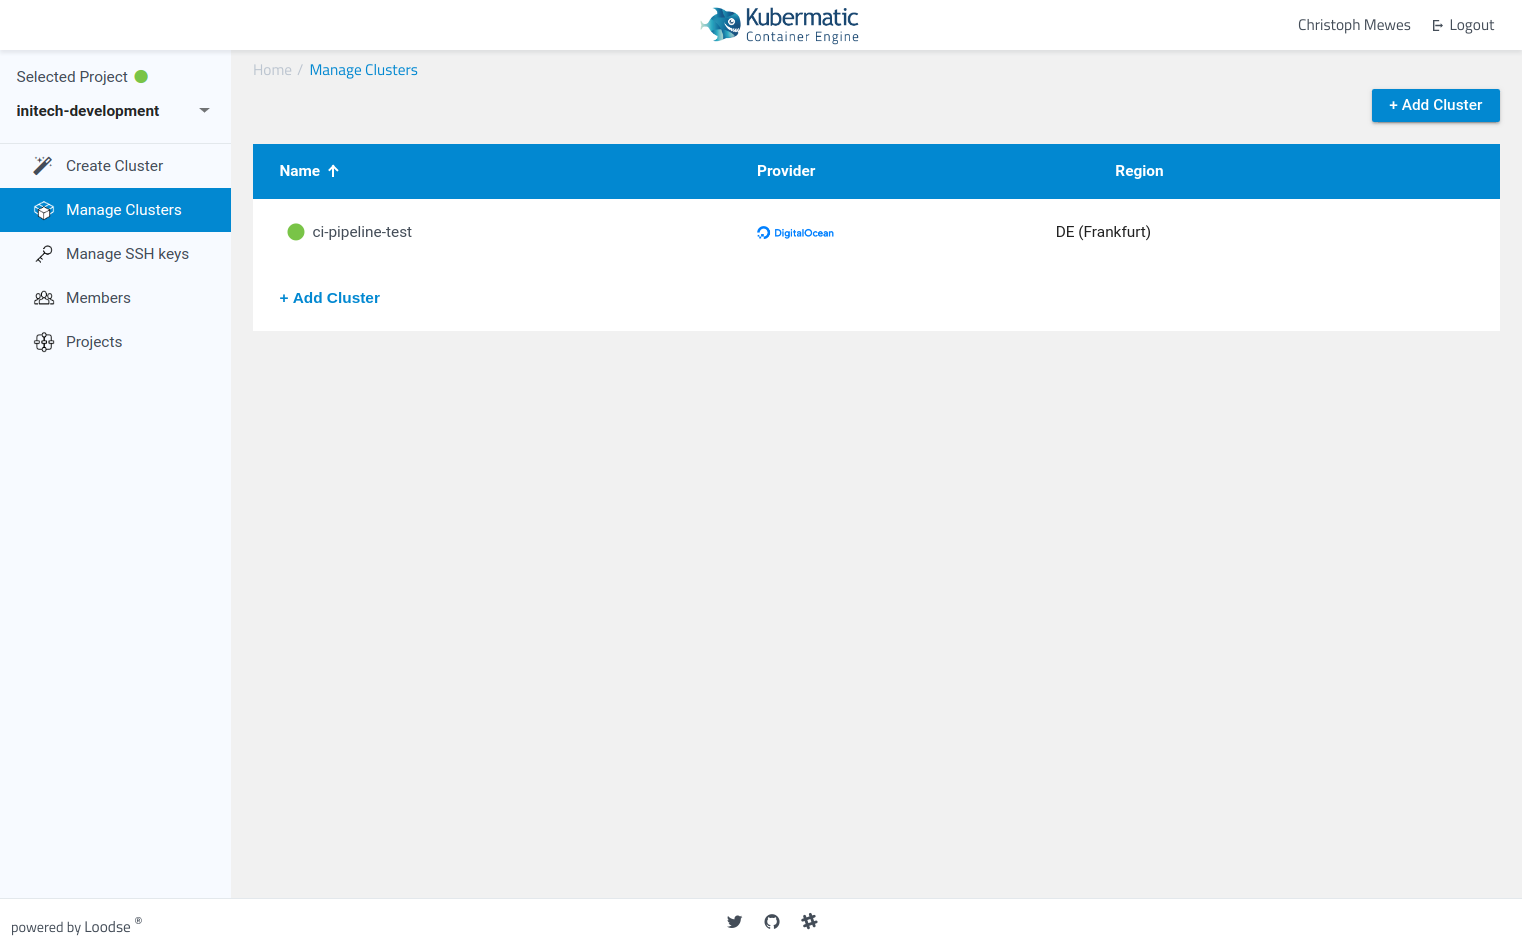The width and height of the screenshot is (1522, 943).
Task: Click the Manage SSH keys key icon
Action: [43, 254]
